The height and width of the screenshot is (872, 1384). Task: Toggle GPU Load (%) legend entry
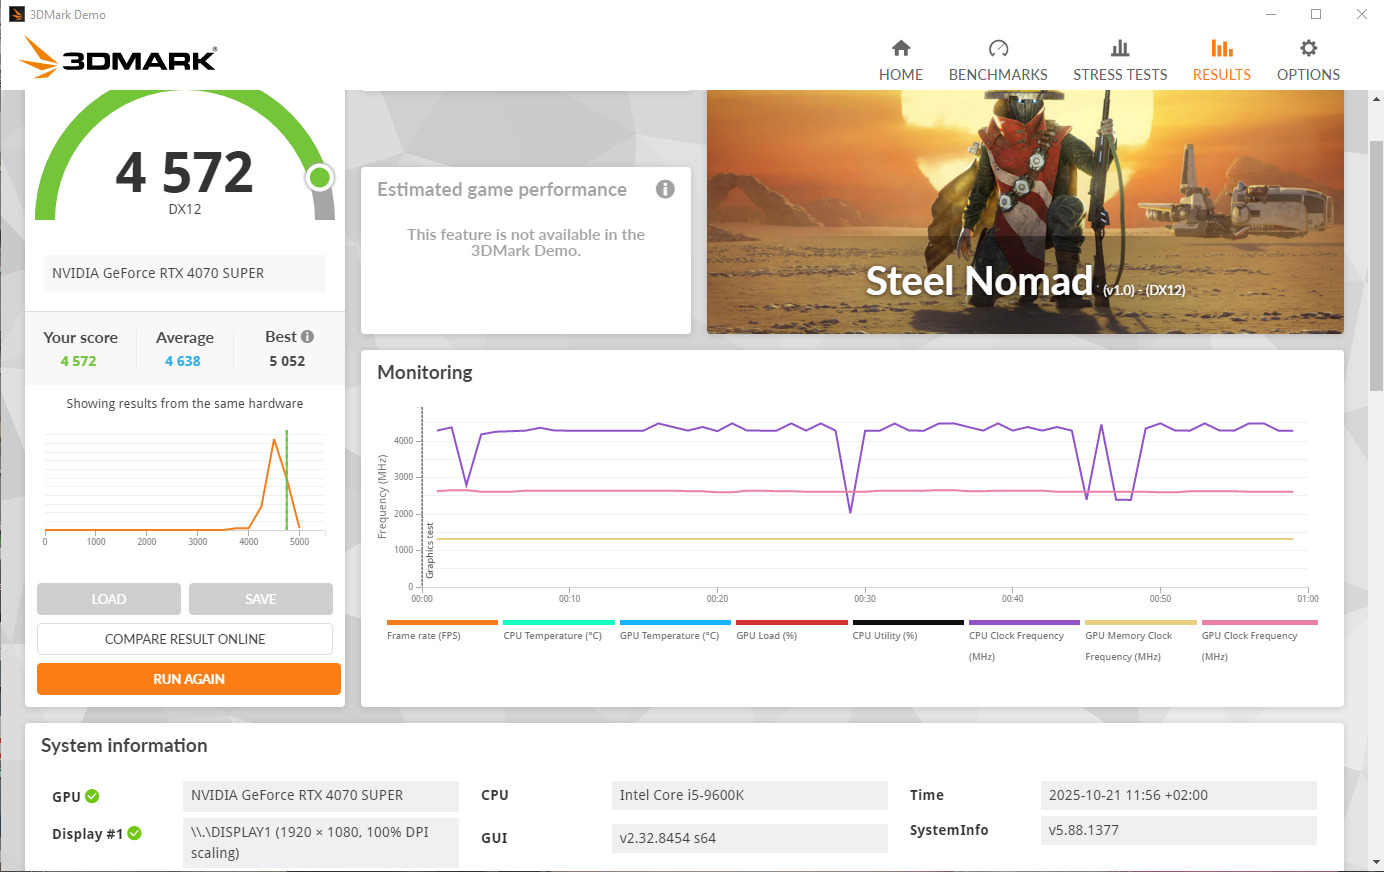click(791, 630)
